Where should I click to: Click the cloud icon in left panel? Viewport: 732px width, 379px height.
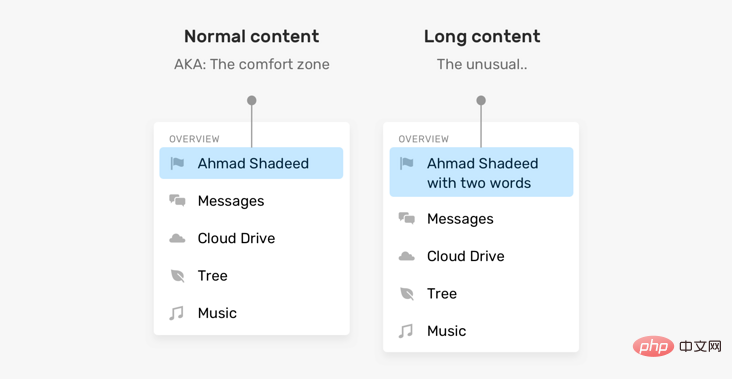click(x=177, y=239)
